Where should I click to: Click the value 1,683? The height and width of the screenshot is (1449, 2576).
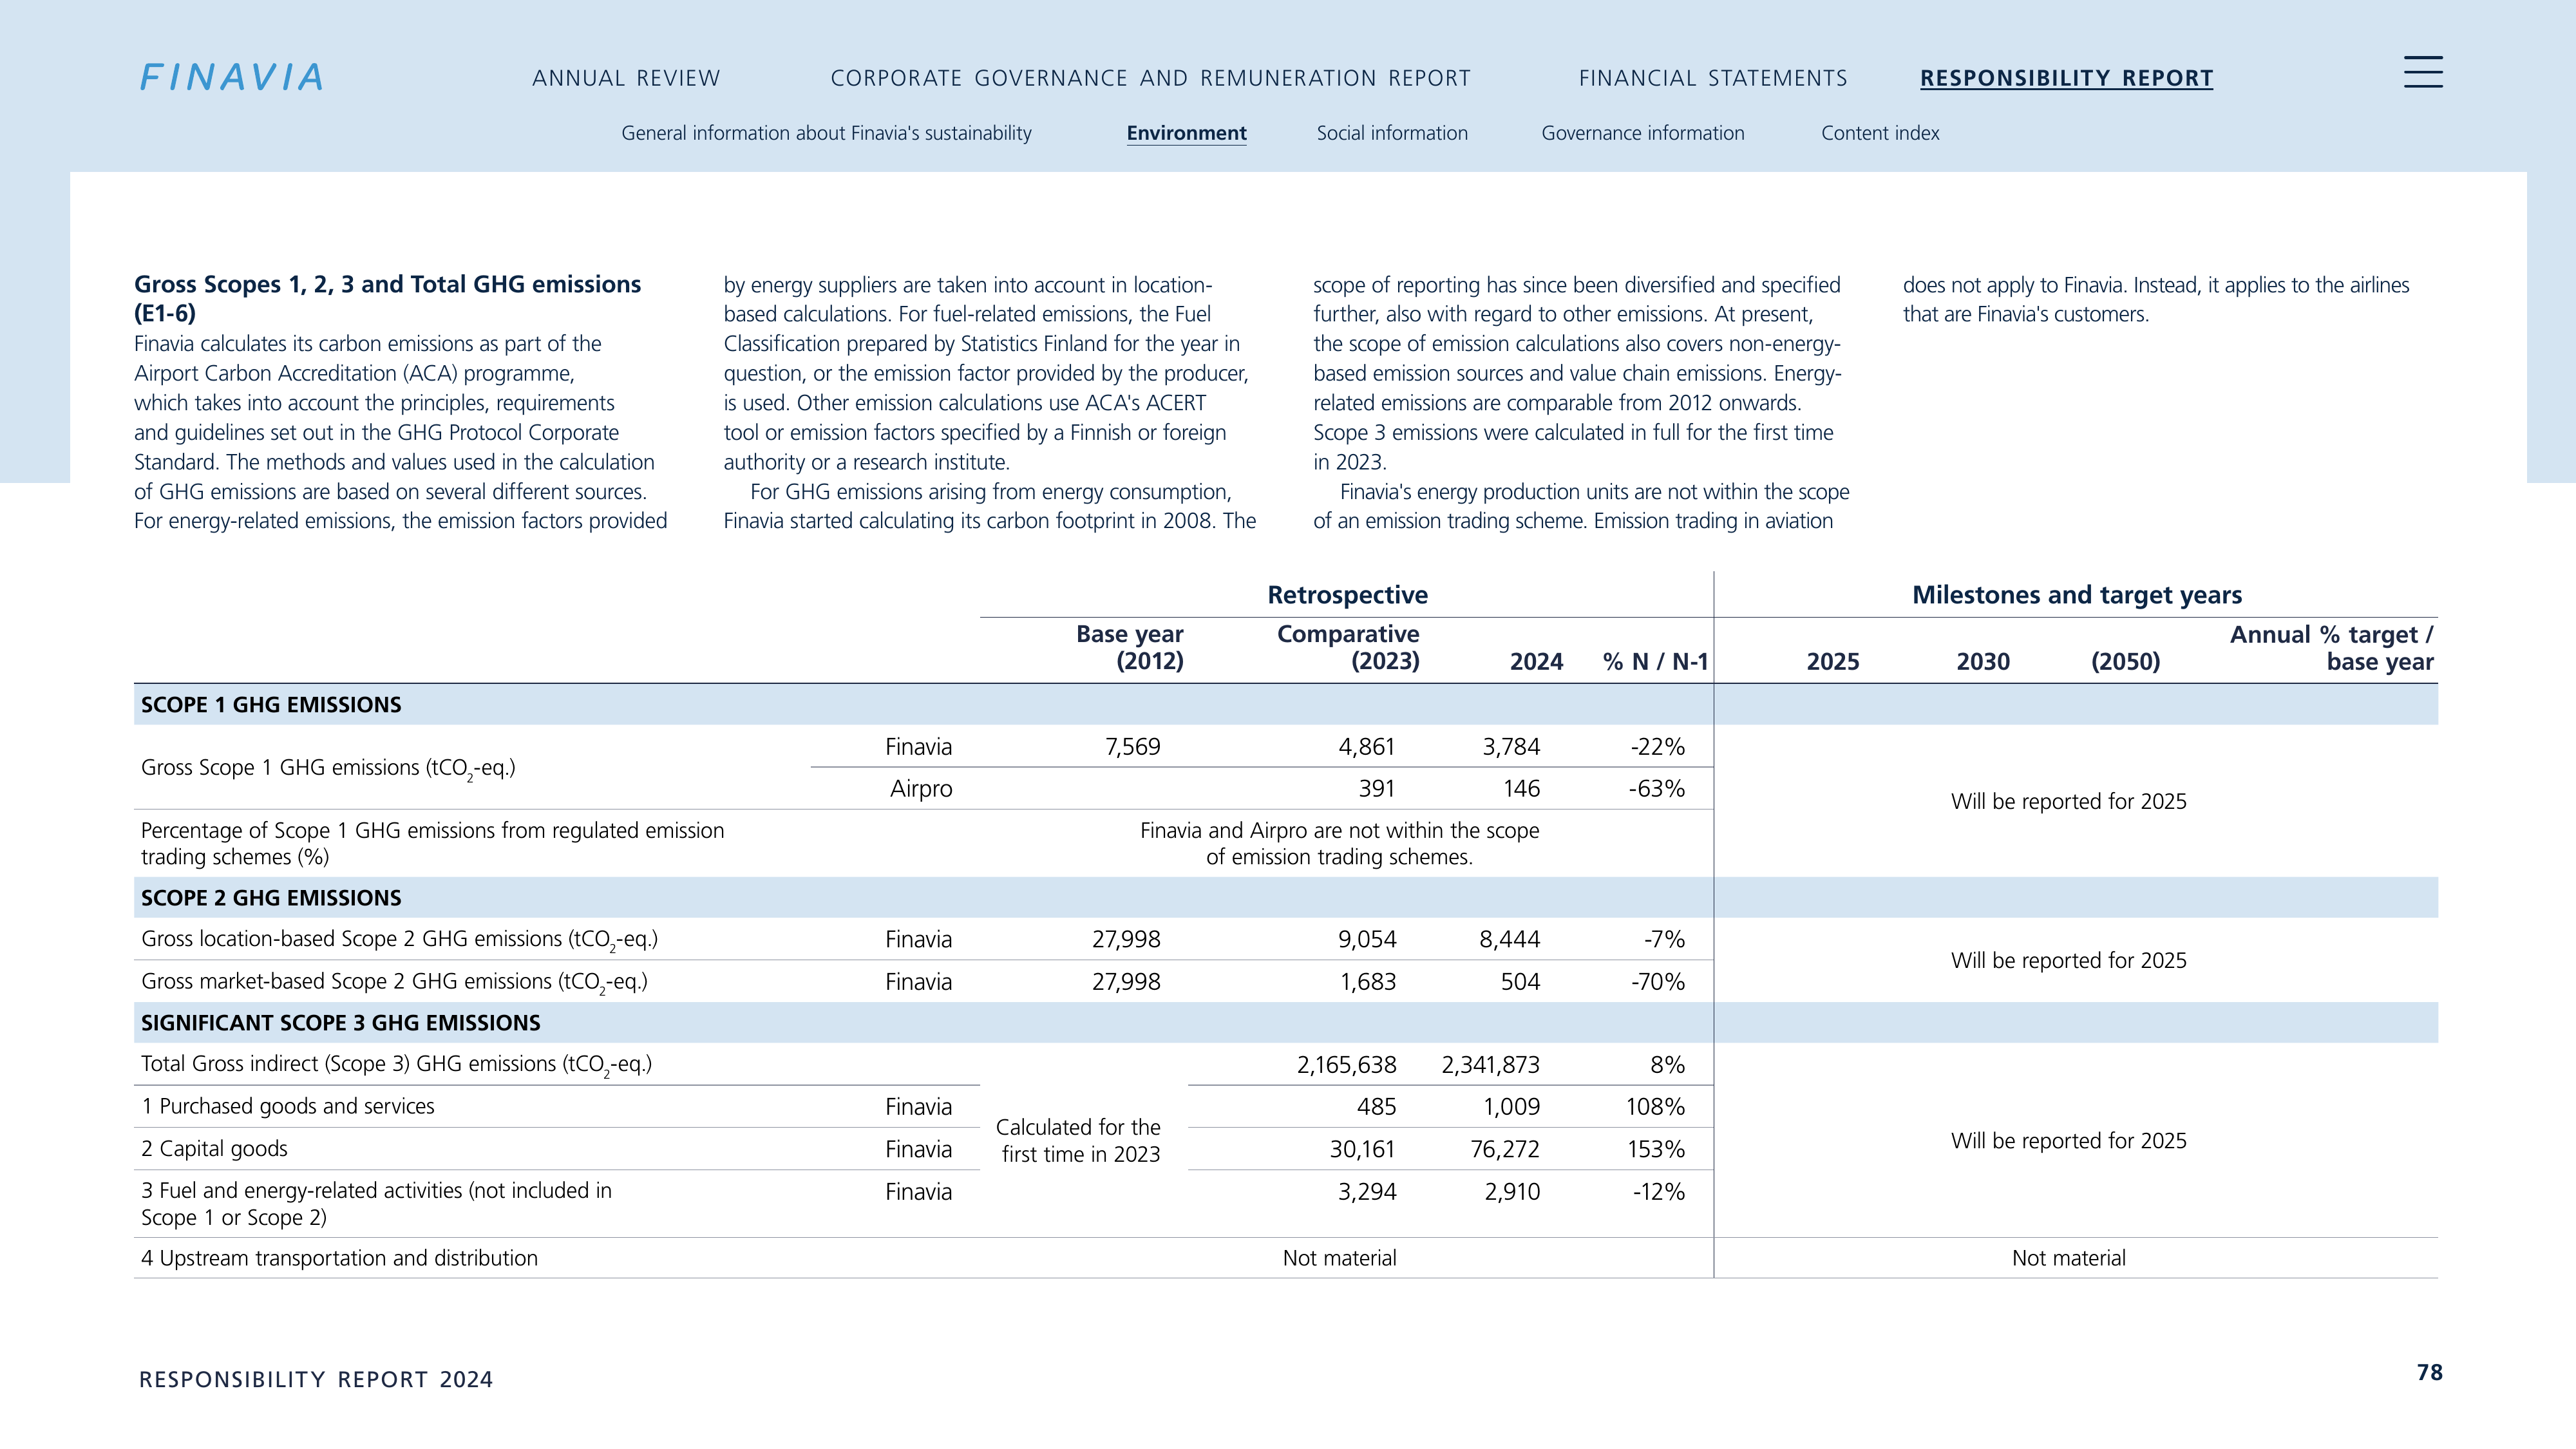click(x=1368, y=981)
